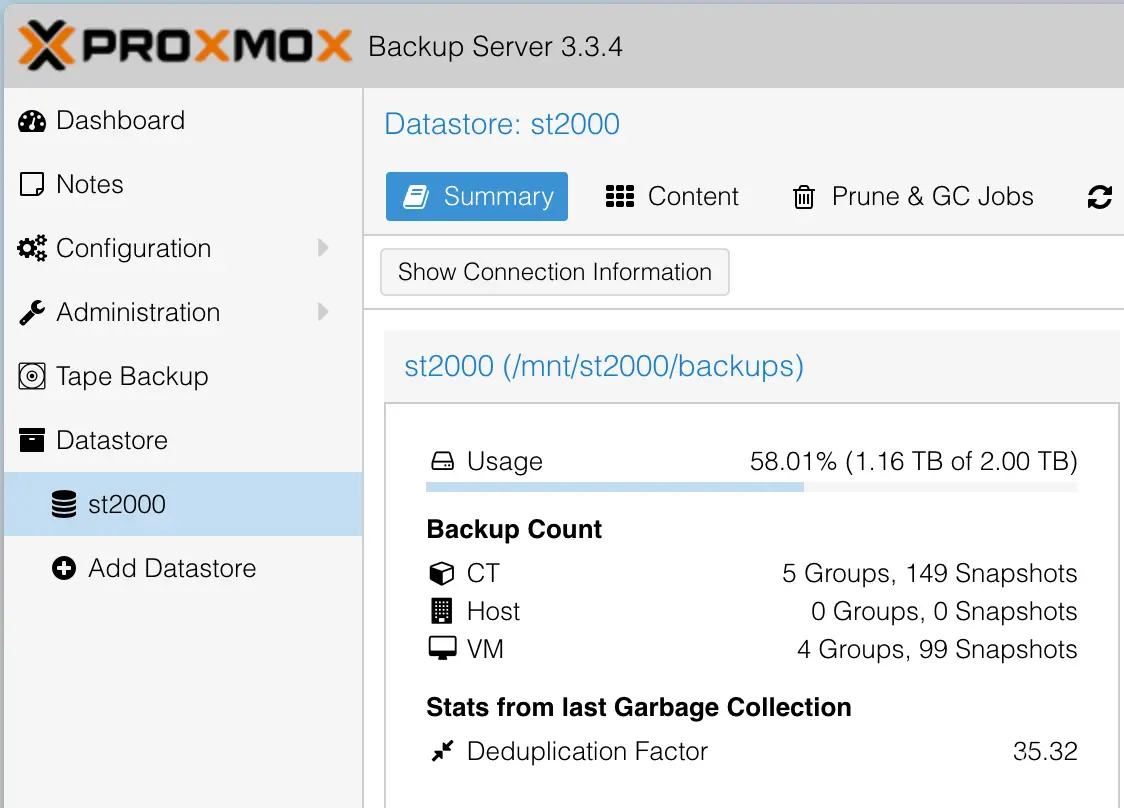Click the refresh arrows icon
Image resolution: width=1124 pixels, height=808 pixels.
pos(1100,196)
